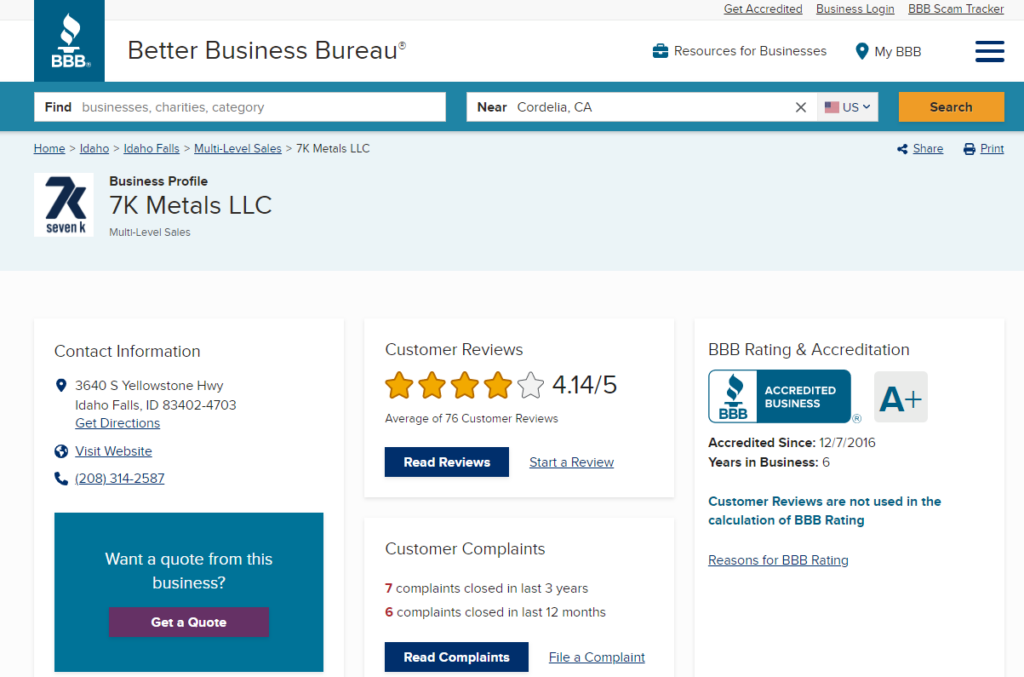Go to the Multi-Level Sales breadcrumb
1024x677 pixels.
(x=238, y=149)
